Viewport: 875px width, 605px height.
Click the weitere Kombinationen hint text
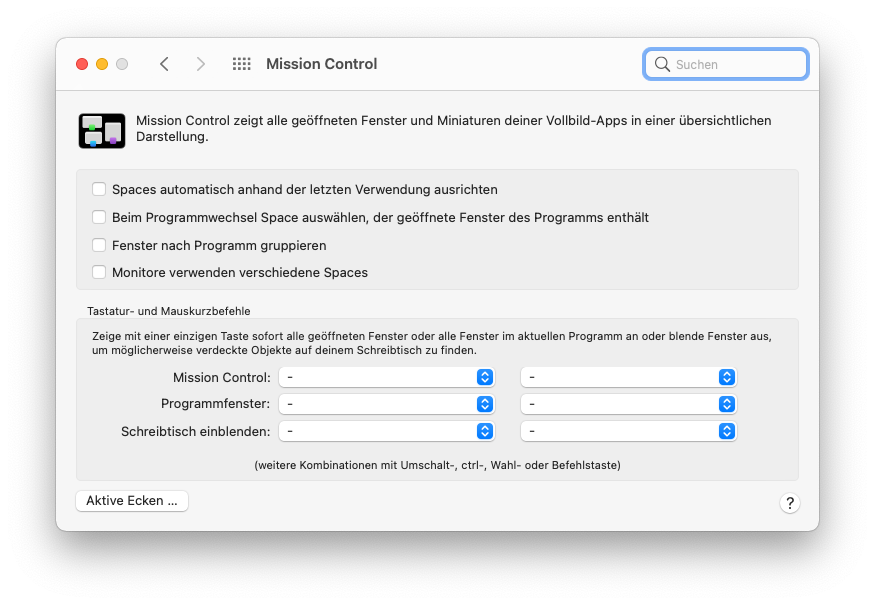click(x=438, y=465)
